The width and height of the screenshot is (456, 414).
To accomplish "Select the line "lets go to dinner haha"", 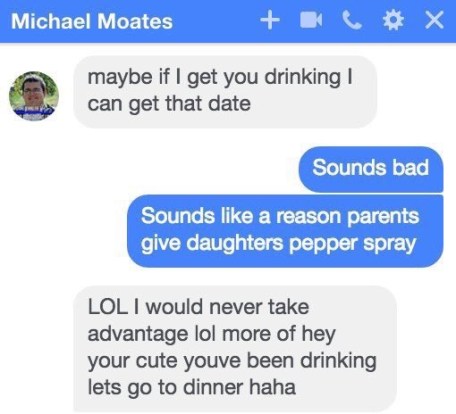I will pyautogui.click(x=192, y=387).
